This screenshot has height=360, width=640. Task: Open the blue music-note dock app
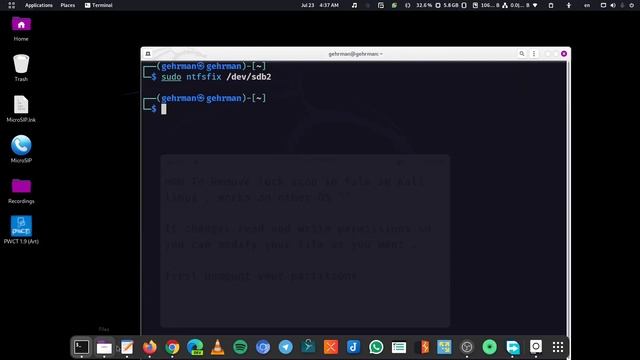(x=353, y=347)
